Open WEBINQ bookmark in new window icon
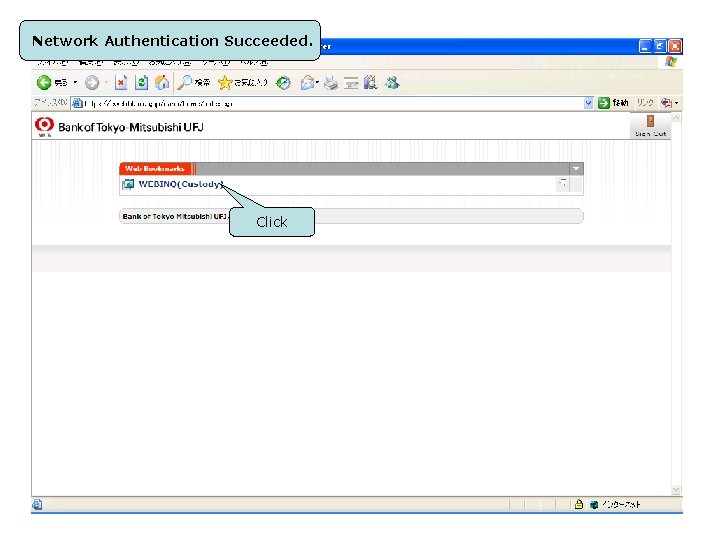 [x=562, y=184]
